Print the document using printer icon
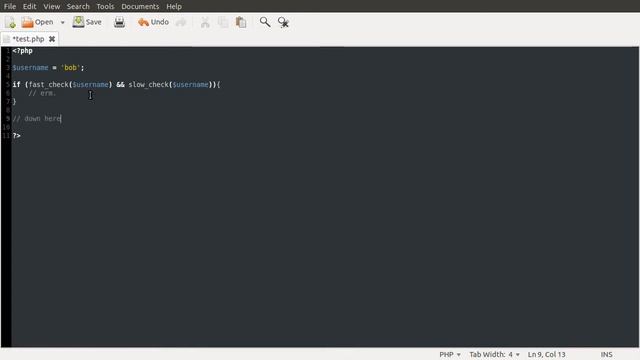This screenshot has height=360, width=640. (x=119, y=22)
